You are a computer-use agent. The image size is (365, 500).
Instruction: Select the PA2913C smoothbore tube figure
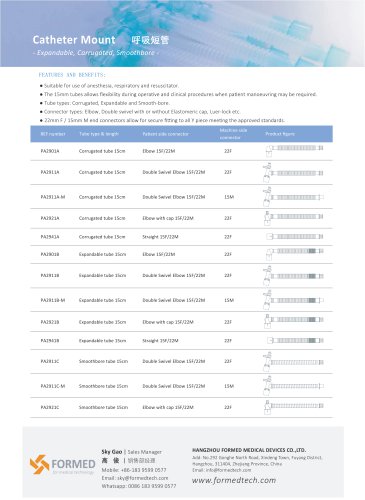[x=293, y=361]
